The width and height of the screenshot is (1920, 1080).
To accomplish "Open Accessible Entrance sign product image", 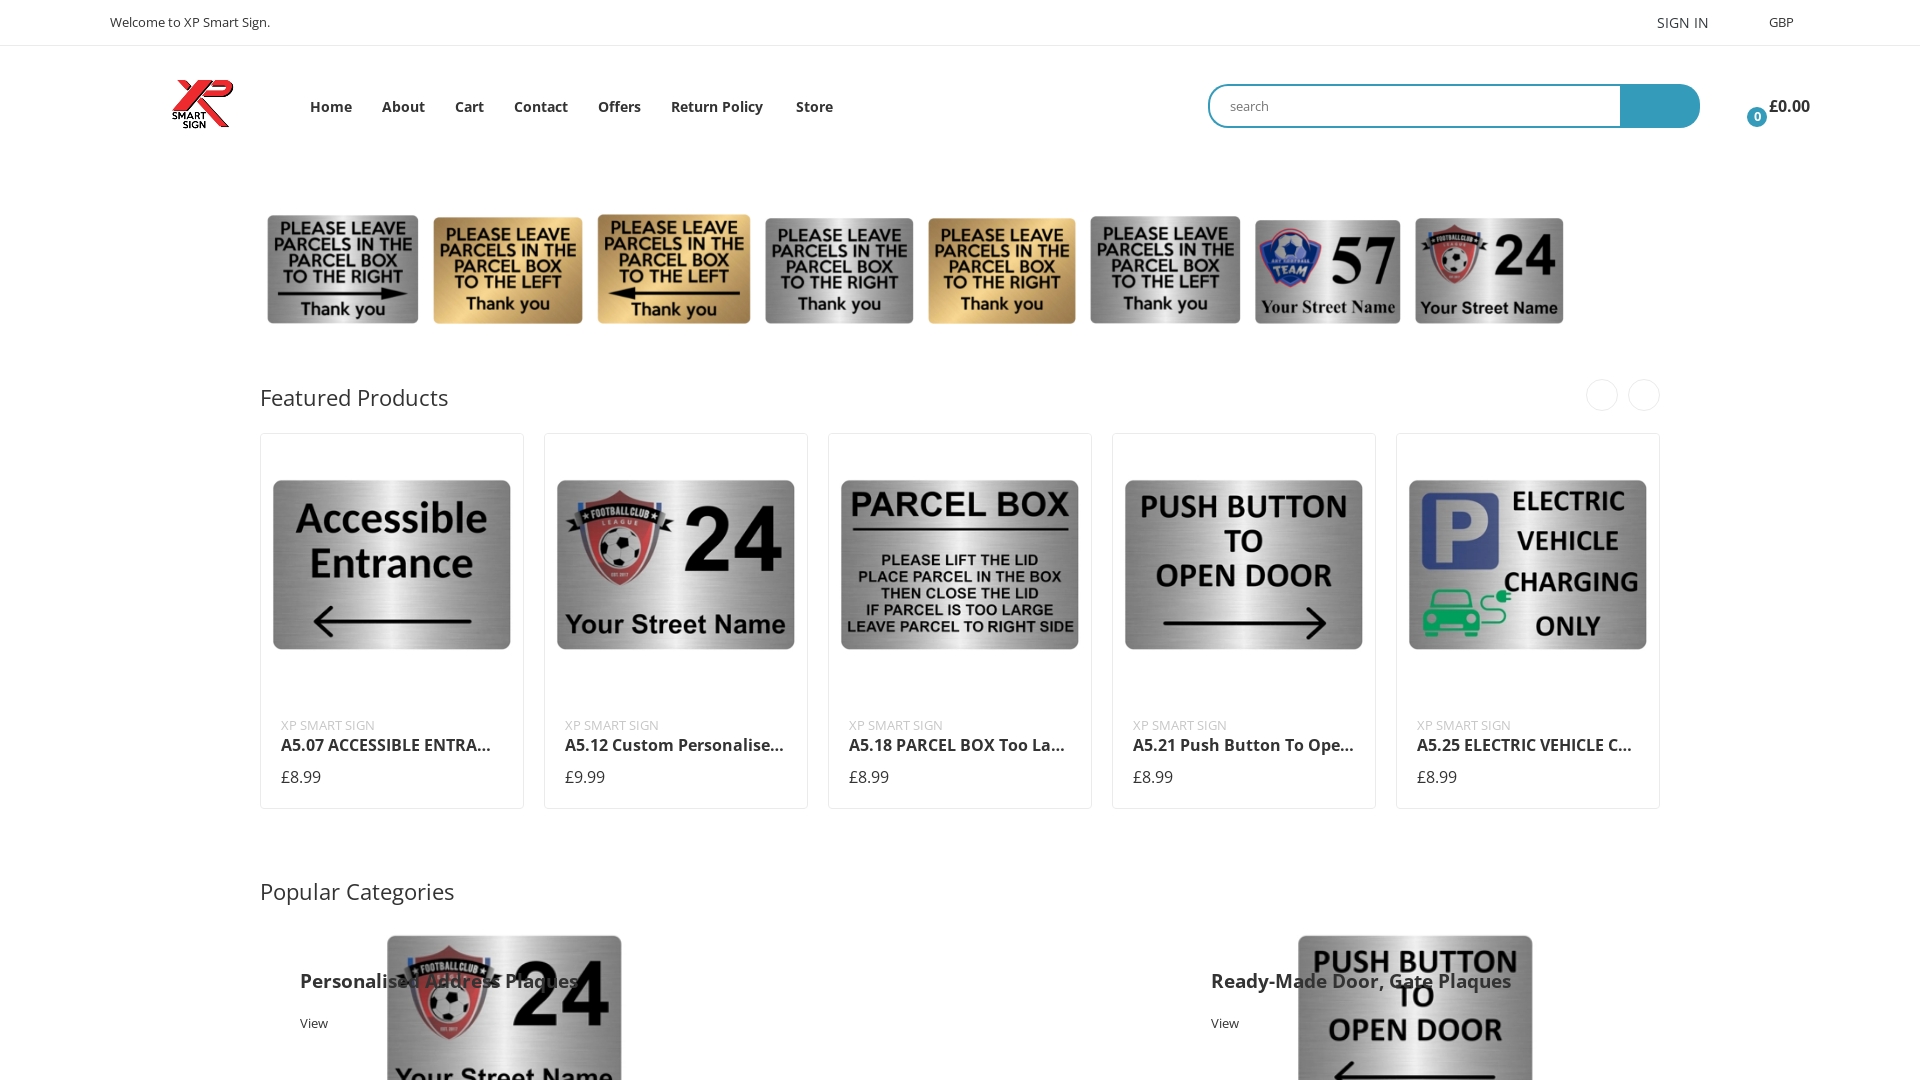I will pyautogui.click(x=392, y=564).
